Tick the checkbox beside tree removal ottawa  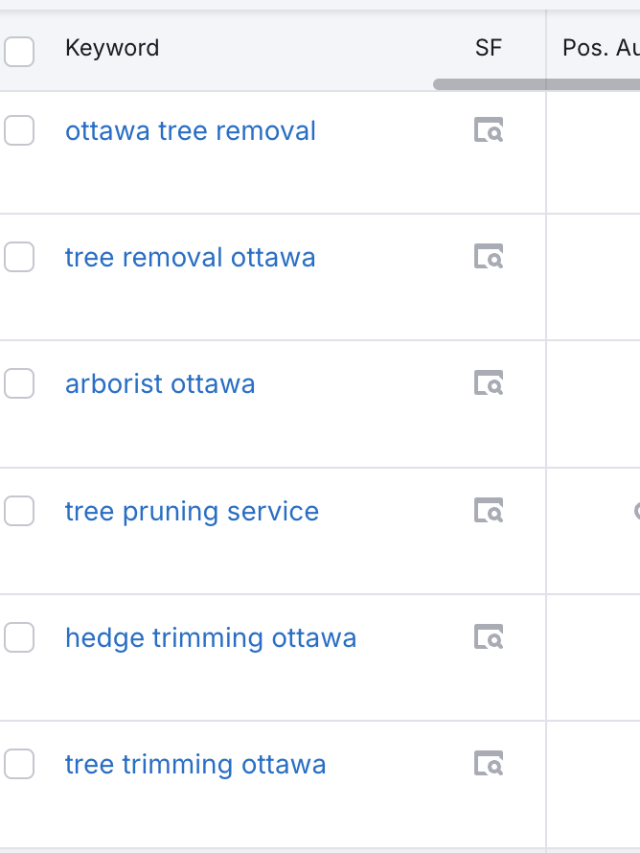[x=19, y=257]
